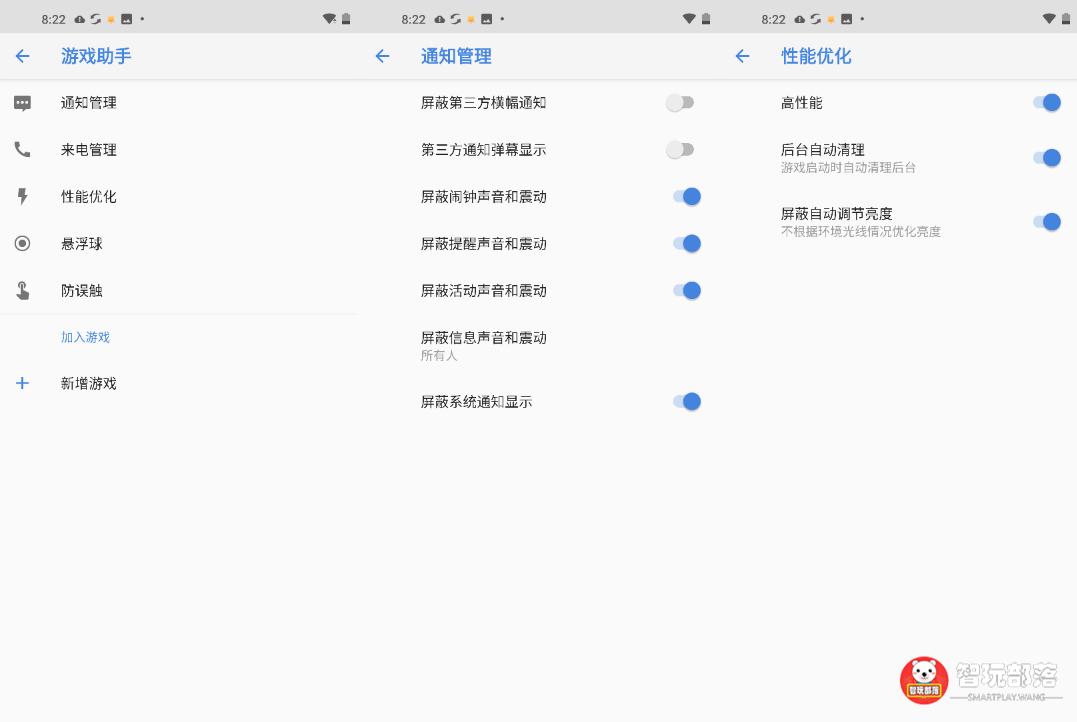Tap the chat bubble icon beside 通知管理

pyautogui.click(x=23, y=102)
